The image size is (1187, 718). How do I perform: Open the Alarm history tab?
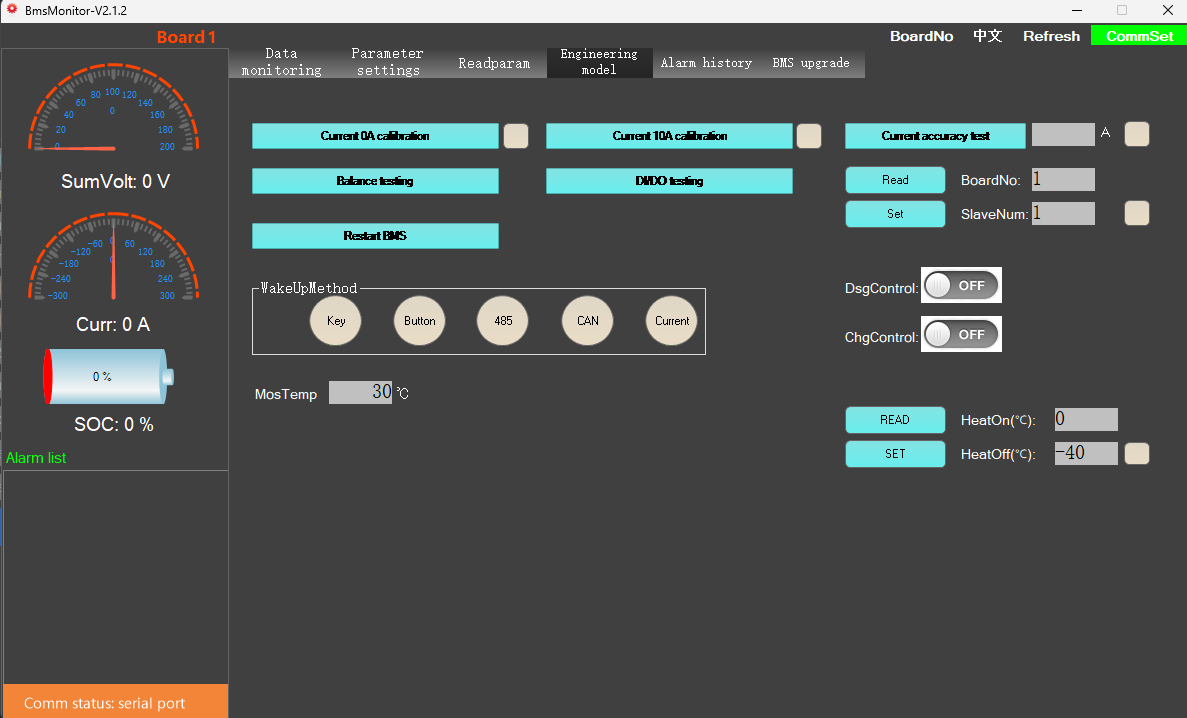(706, 63)
